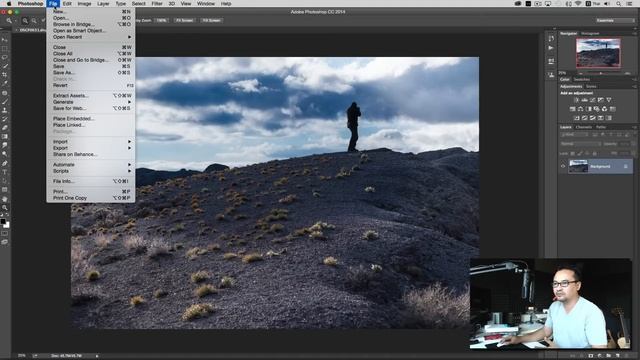
Task: Click the Spotlight search icon in the menu bar
Action: (x=619, y=4)
